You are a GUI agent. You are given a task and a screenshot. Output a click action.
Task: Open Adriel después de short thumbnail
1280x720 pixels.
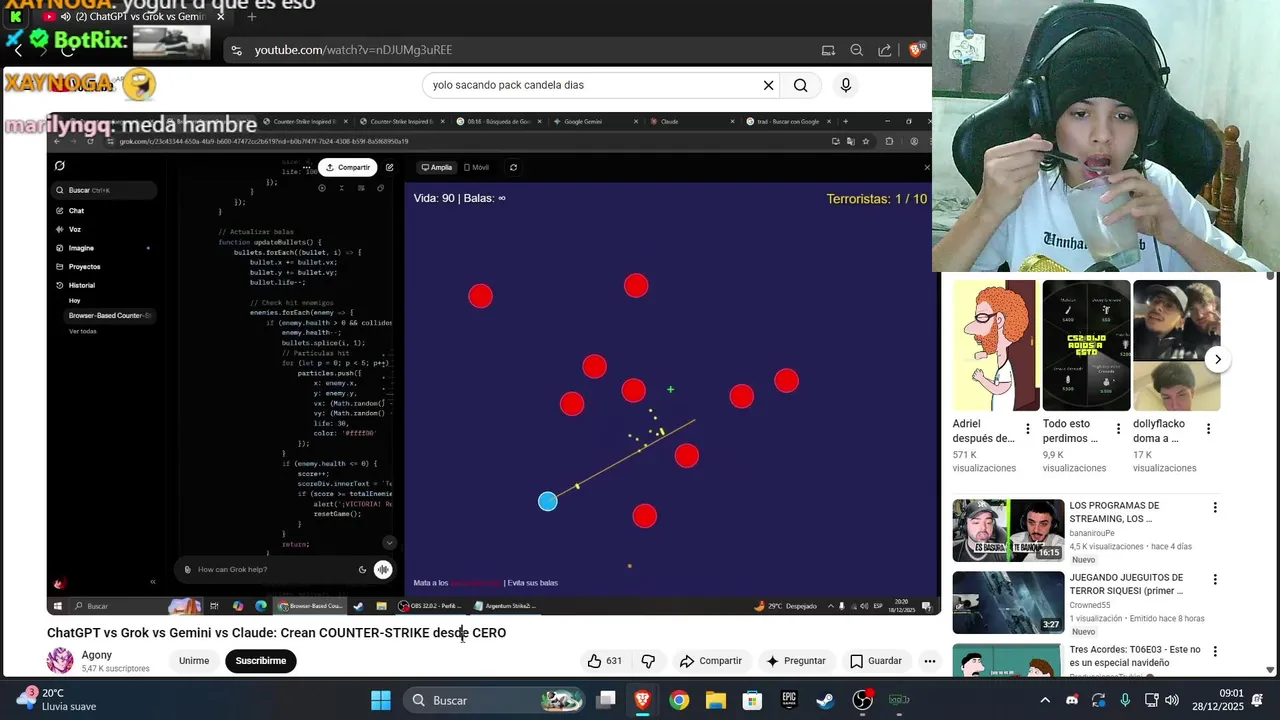(x=996, y=345)
